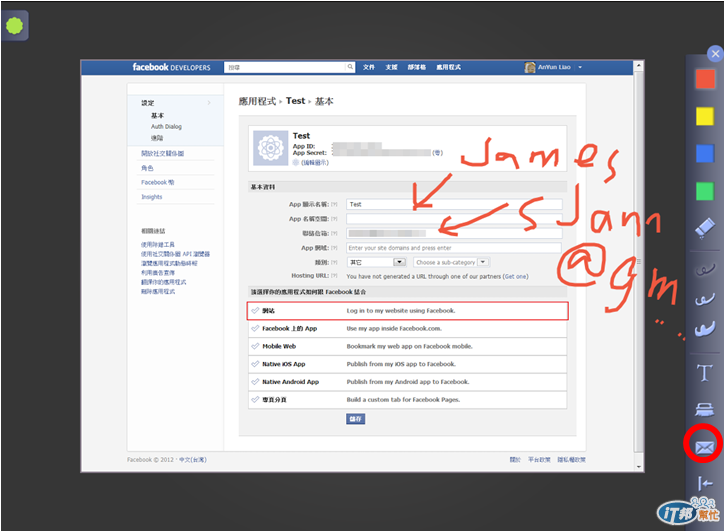Open 角色 in the sidebar

pyautogui.click(x=147, y=168)
